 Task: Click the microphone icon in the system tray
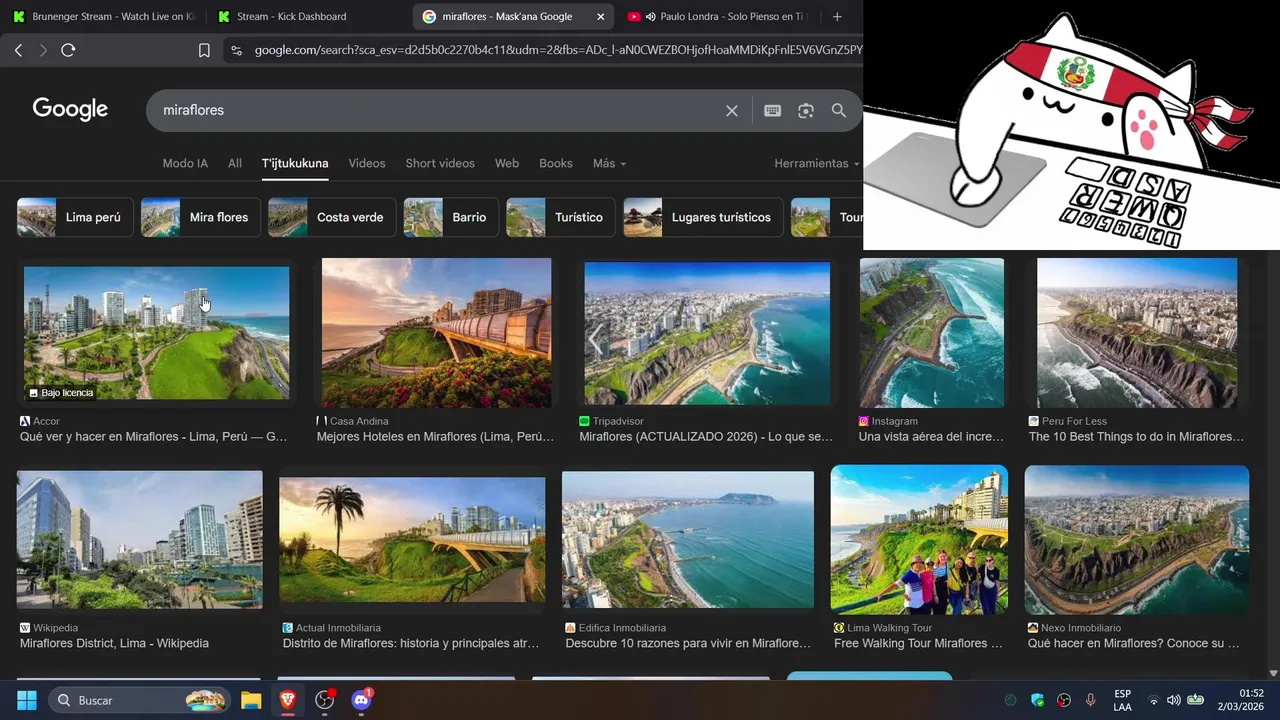coord(1090,700)
